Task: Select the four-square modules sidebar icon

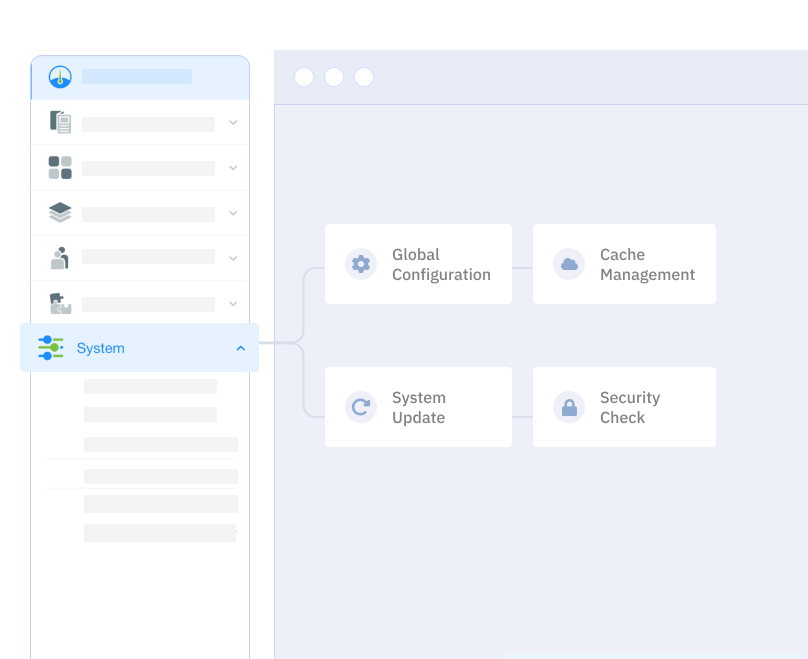Action: click(x=60, y=167)
